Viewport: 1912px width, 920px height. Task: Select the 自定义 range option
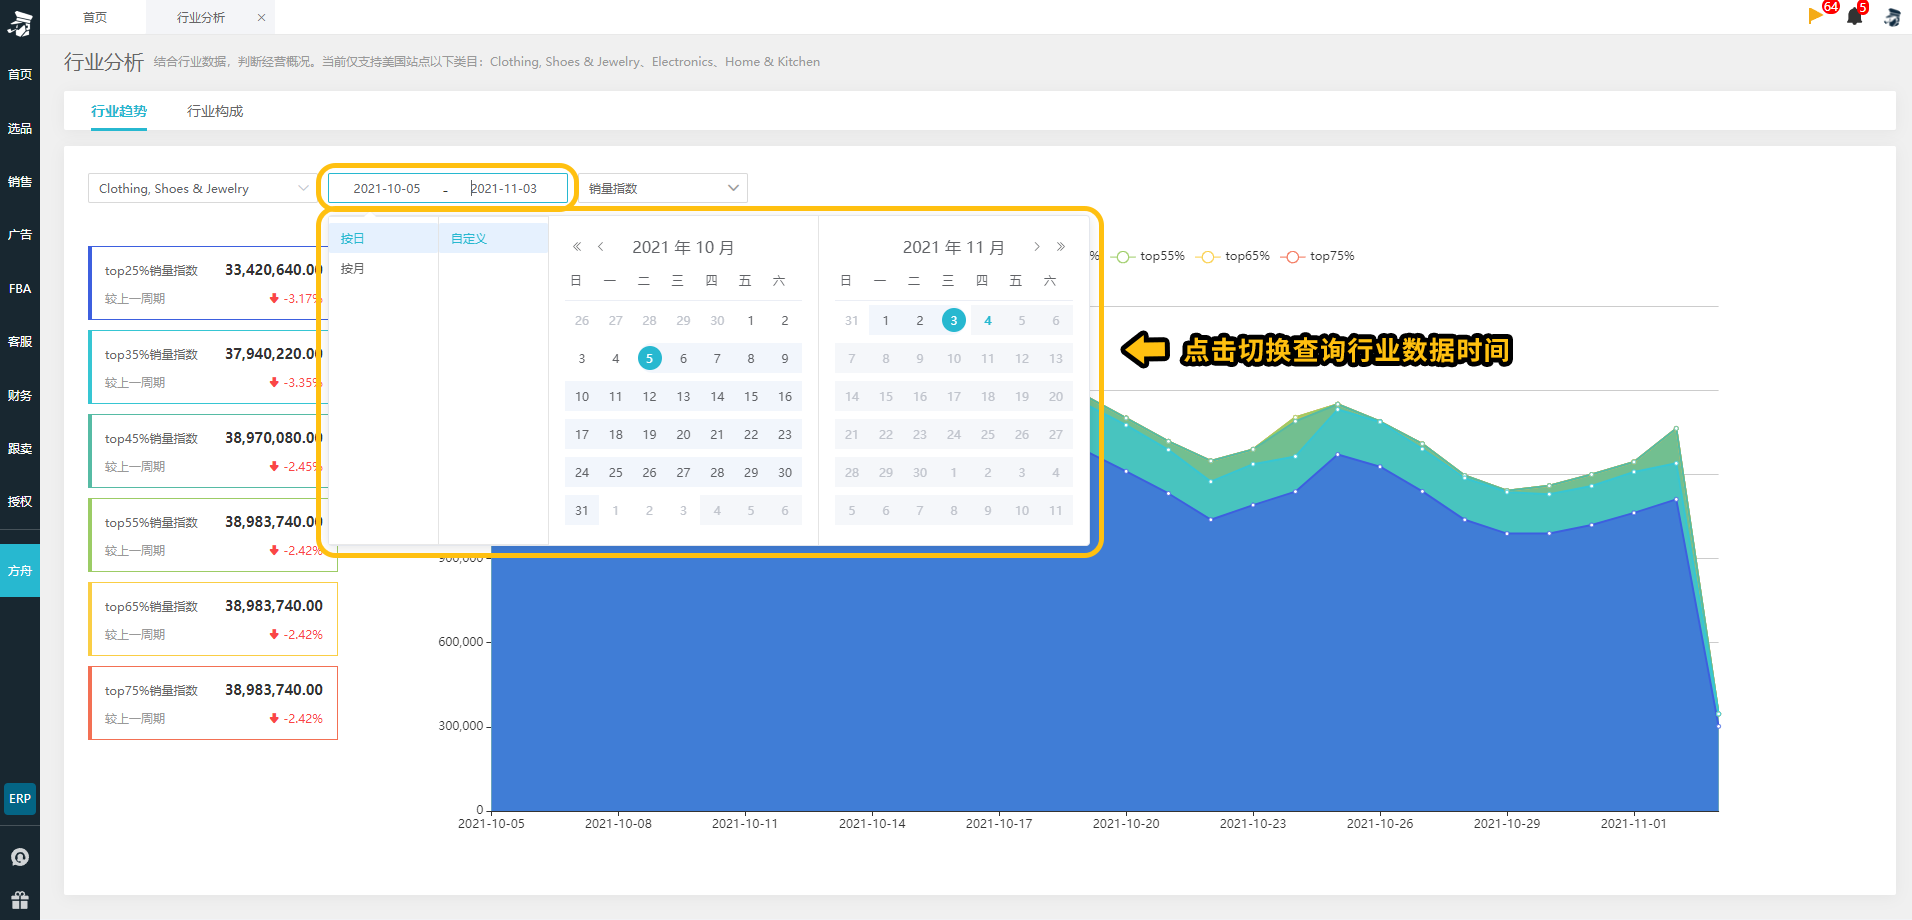point(493,239)
